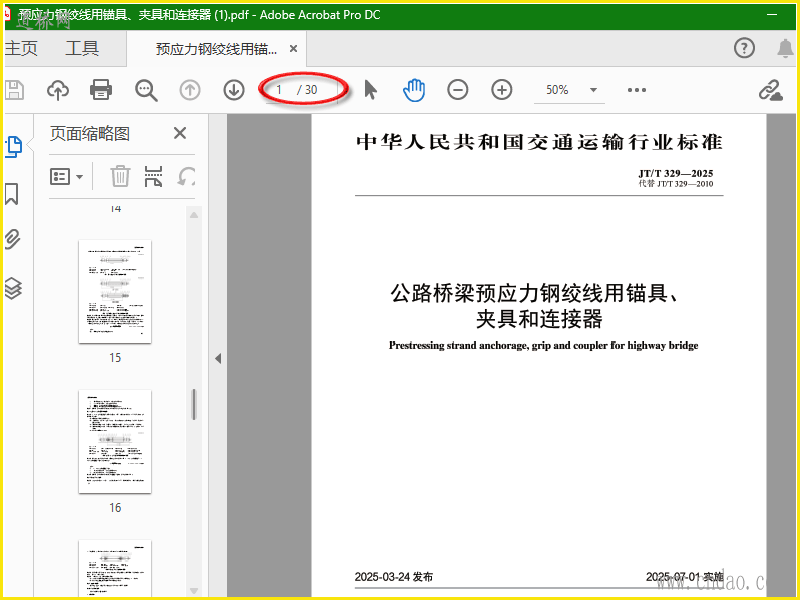This screenshot has width=800, height=600.
Task: Select the 预应力钢绞线用锚... document tab
Action: pyautogui.click(x=216, y=49)
